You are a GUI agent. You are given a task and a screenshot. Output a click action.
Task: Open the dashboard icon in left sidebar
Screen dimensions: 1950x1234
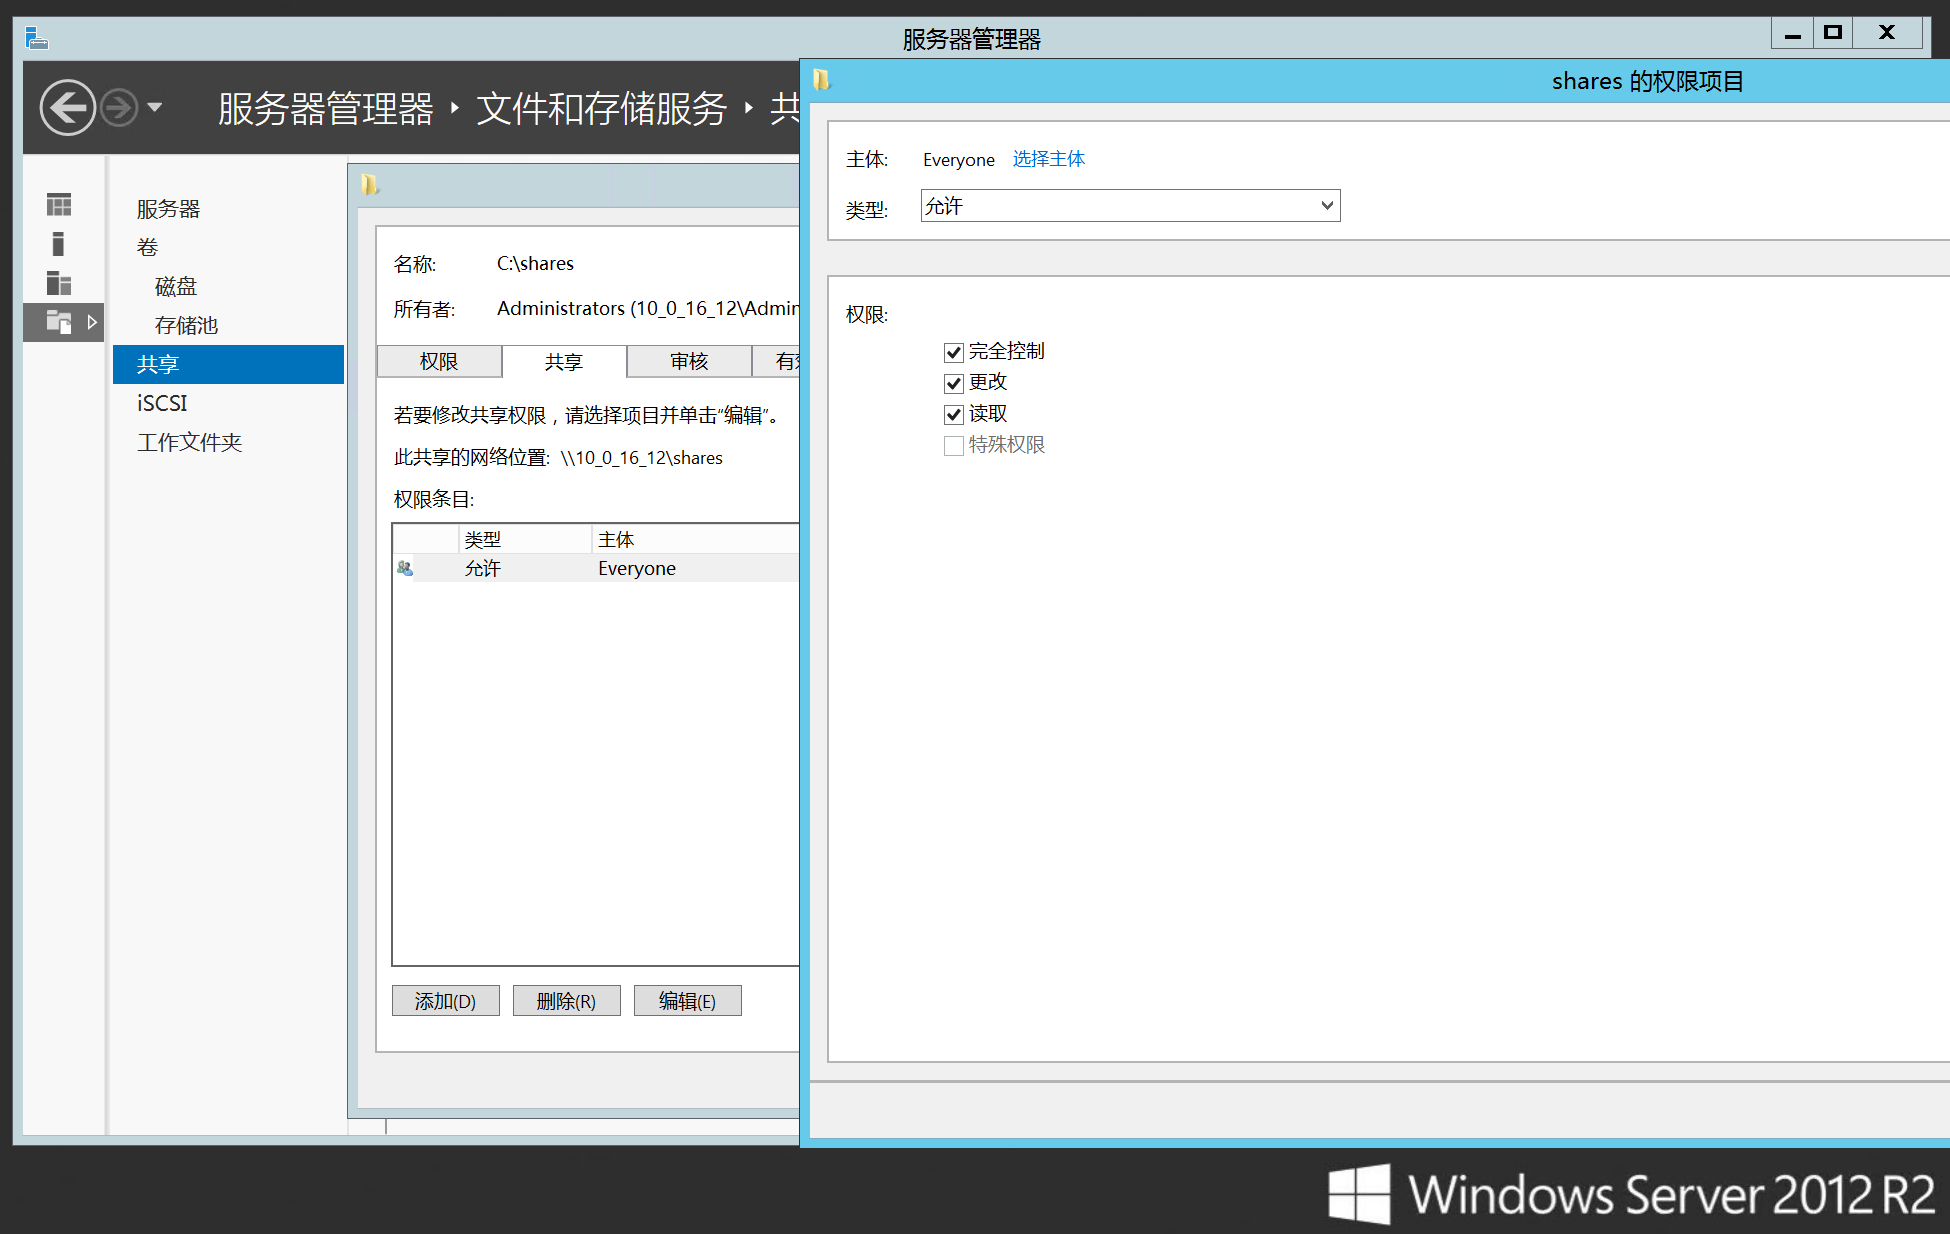click(x=59, y=205)
